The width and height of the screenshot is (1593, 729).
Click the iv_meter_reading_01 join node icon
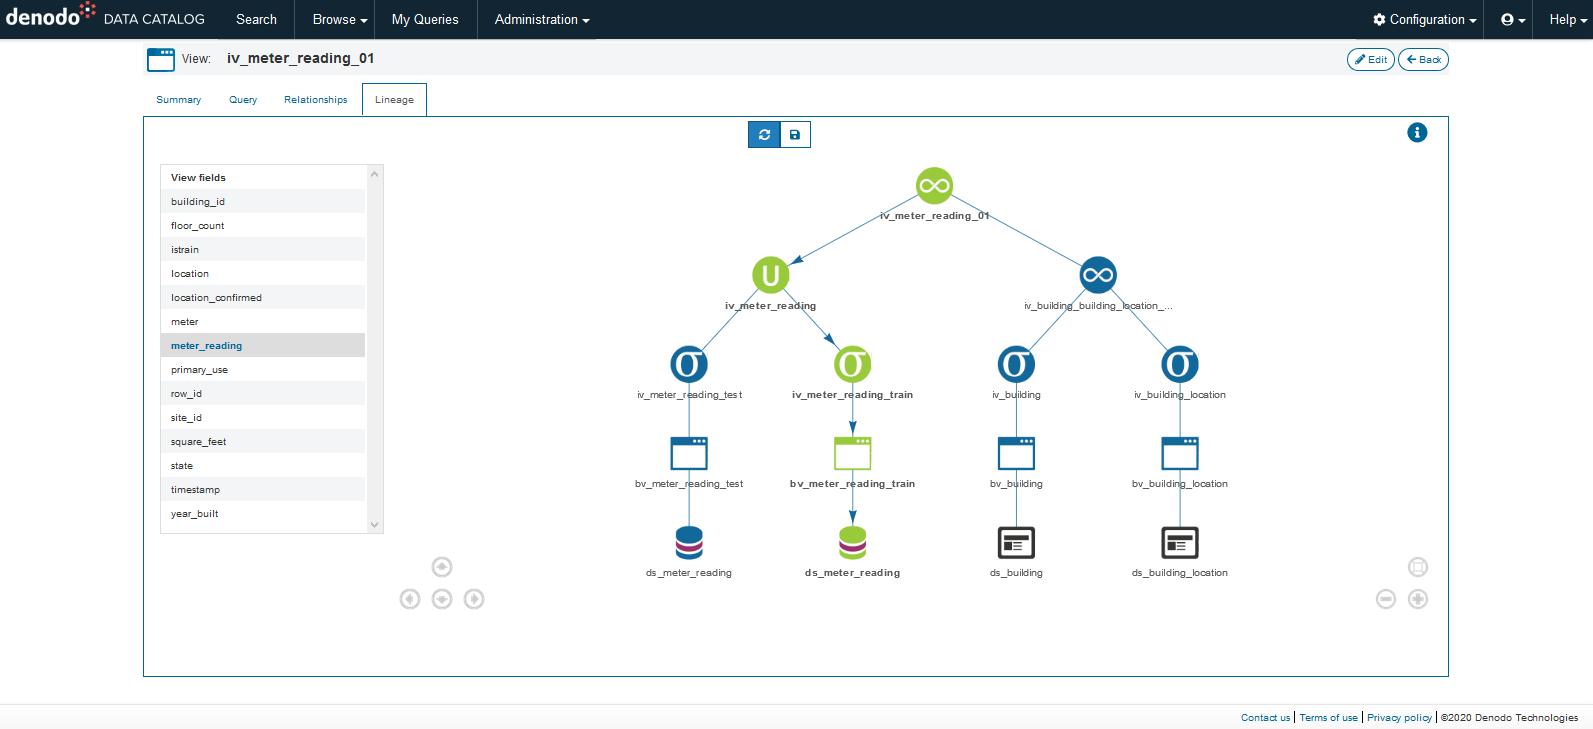[934, 185]
